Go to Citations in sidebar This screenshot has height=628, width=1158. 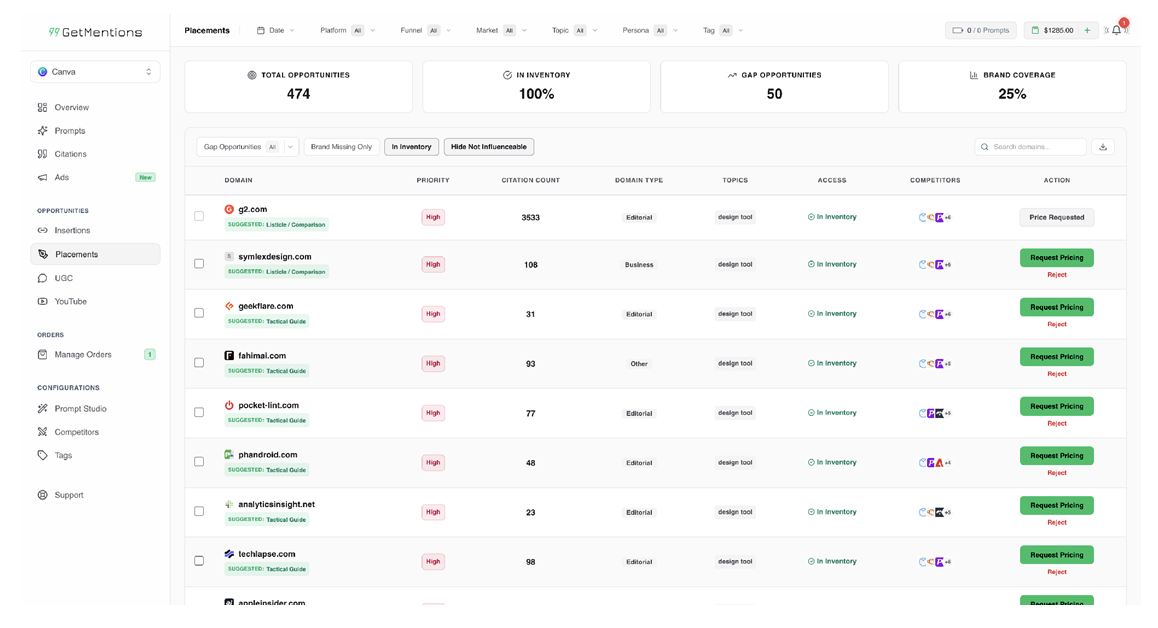pos(70,154)
